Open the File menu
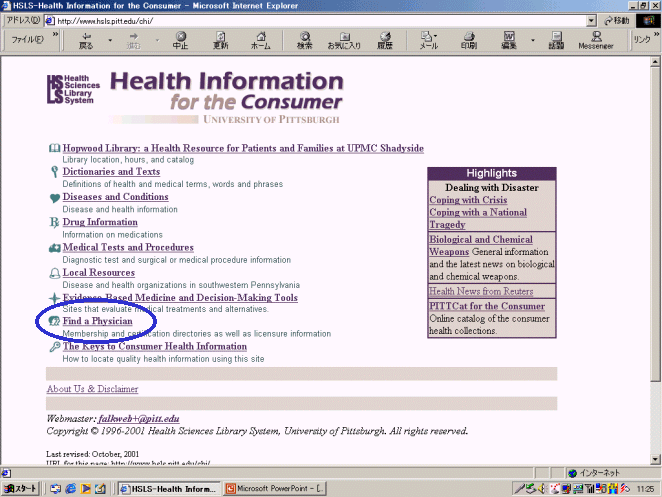This screenshot has height=497, width=662. [25, 40]
